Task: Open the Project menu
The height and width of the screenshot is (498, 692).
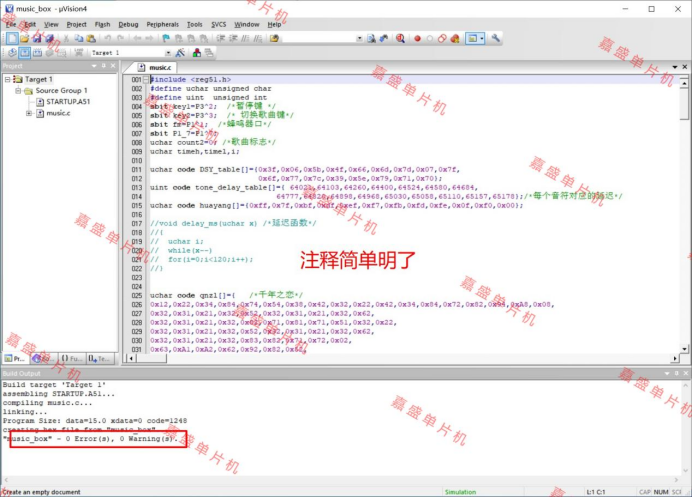Action: (76, 24)
